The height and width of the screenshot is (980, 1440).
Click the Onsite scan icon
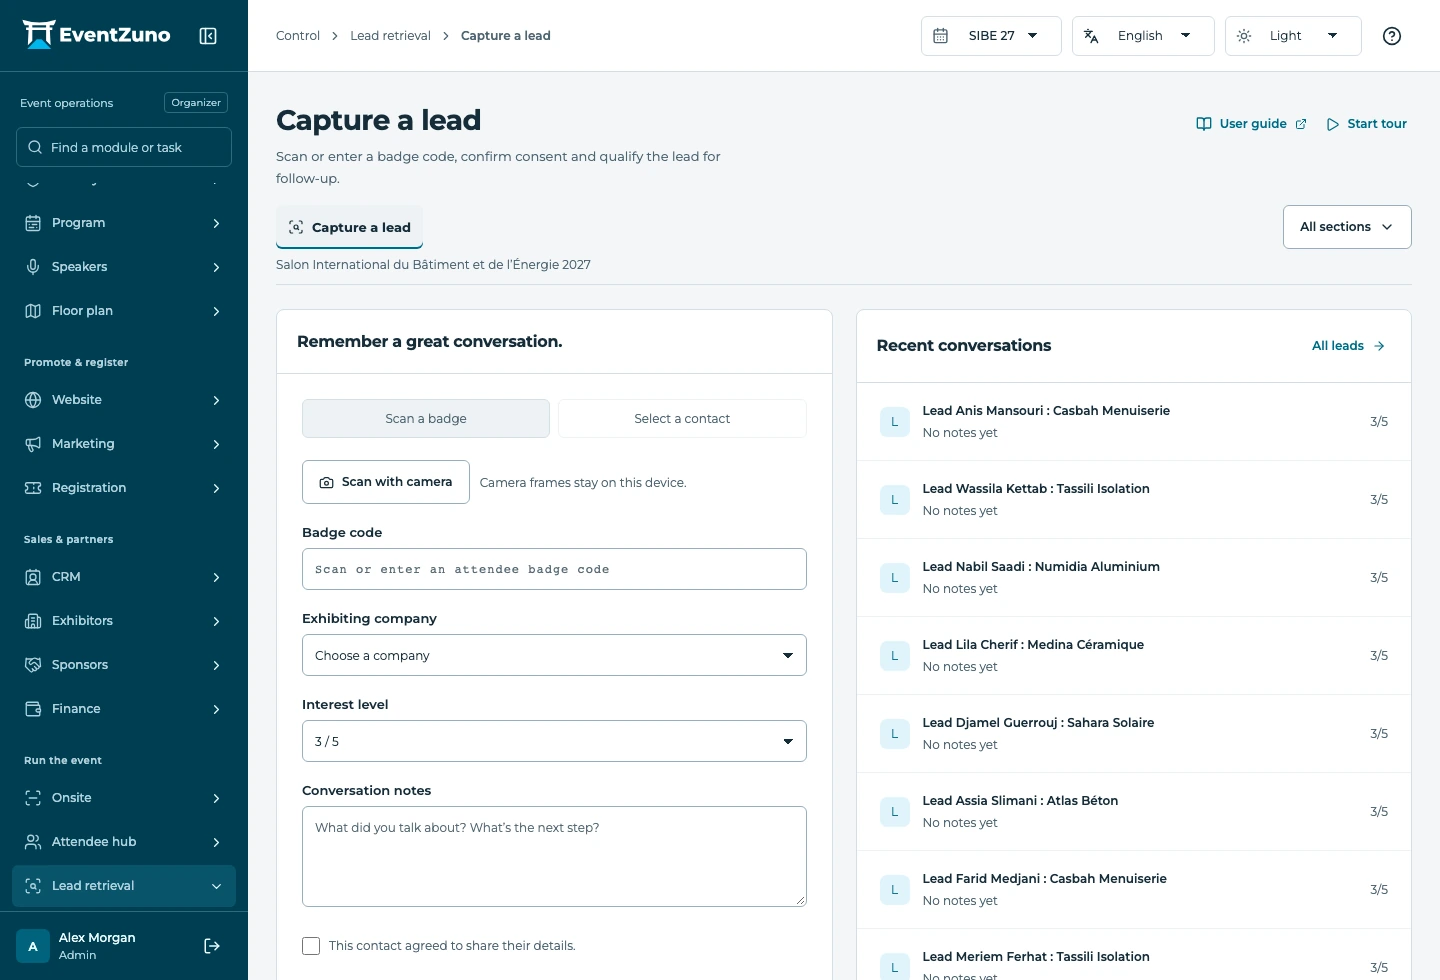click(x=33, y=798)
